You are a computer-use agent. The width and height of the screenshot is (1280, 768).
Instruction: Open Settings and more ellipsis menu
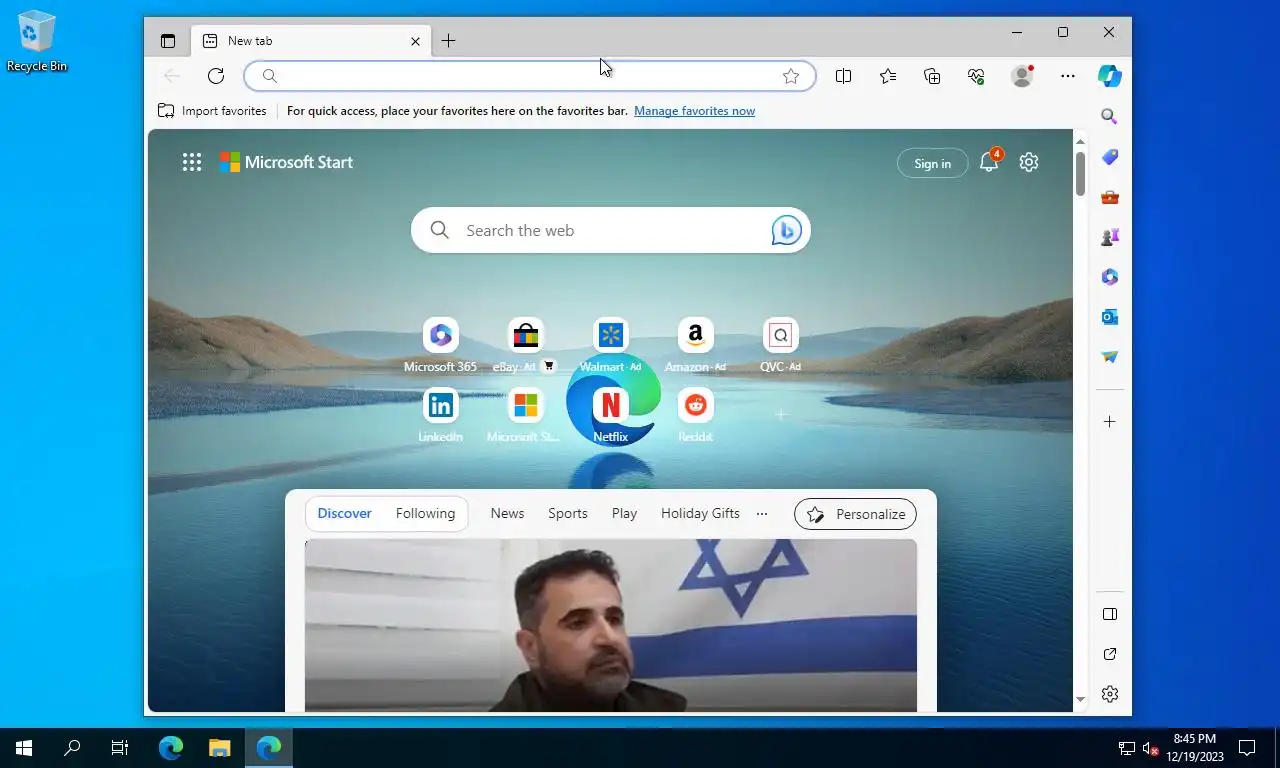1068,76
